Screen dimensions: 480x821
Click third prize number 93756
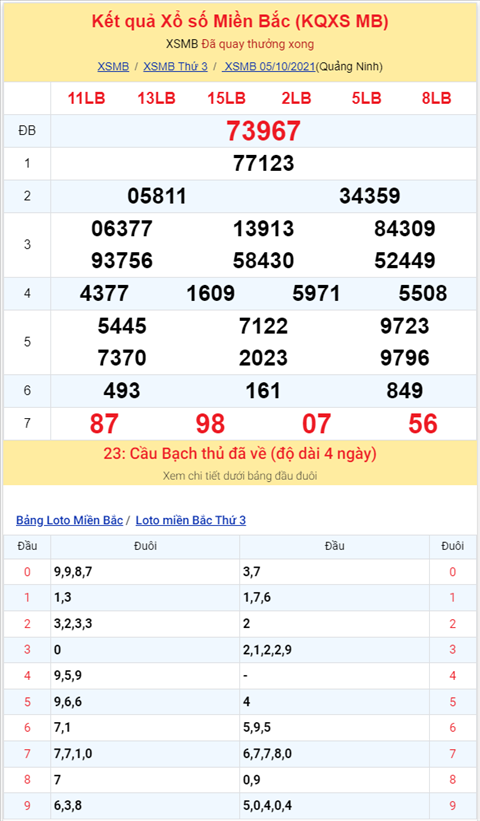pos(122,261)
